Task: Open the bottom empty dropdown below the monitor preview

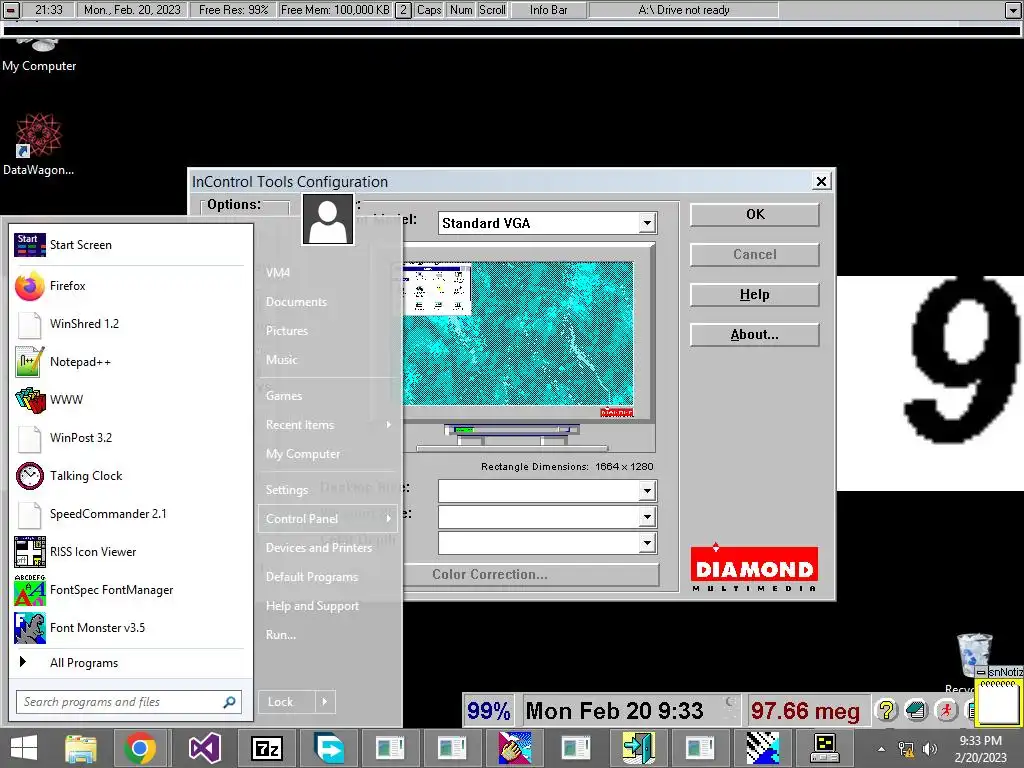Action: [647, 543]
